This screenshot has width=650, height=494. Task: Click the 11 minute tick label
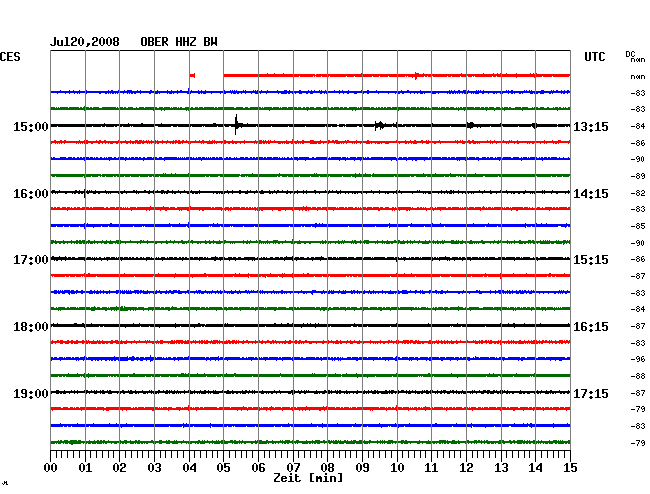point(431,467)
